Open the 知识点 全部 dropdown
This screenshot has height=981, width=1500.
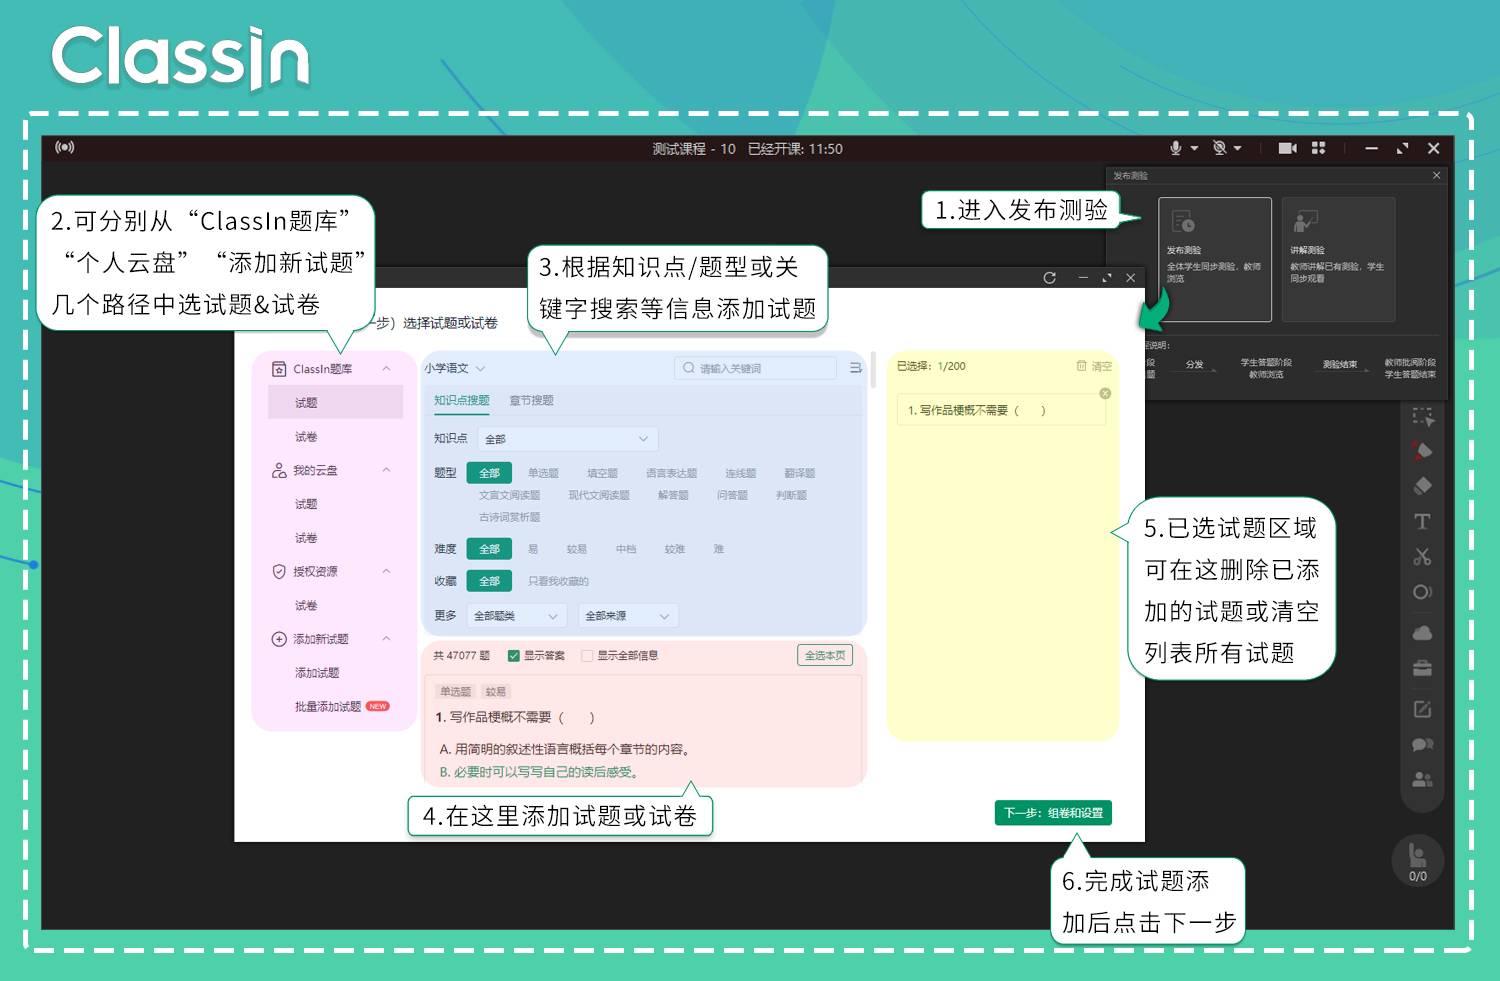coord(568,439)
